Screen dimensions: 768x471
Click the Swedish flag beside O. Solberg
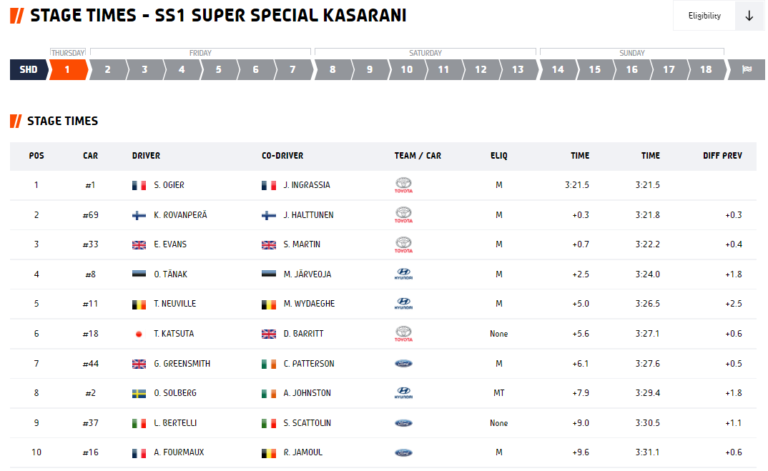pos(139,394)
